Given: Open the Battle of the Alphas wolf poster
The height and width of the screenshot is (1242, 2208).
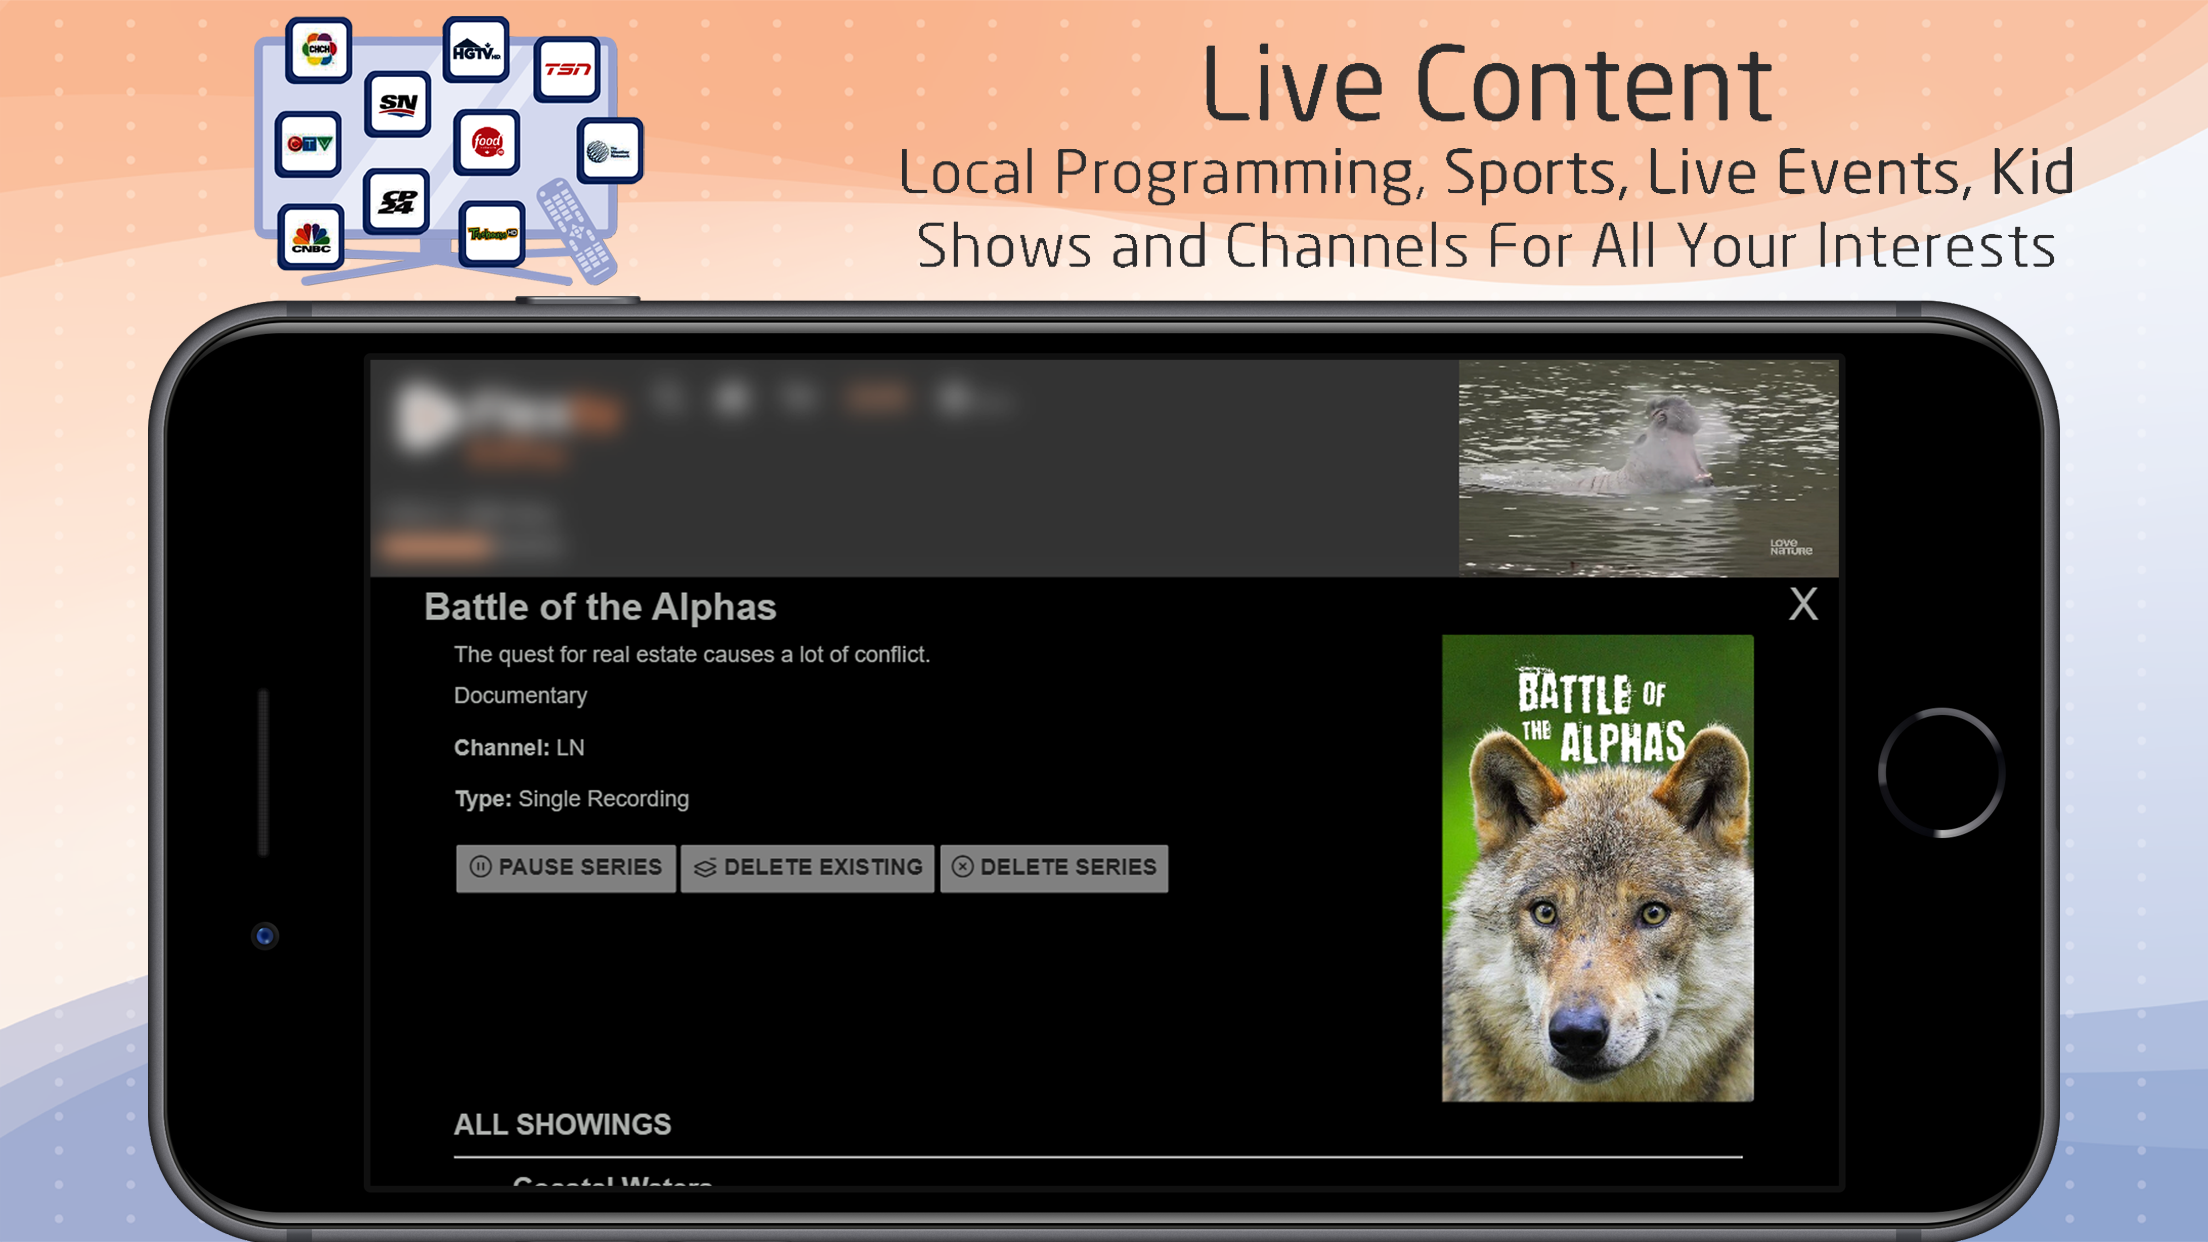Looking at the screenshot, I should pos(1597,868).
